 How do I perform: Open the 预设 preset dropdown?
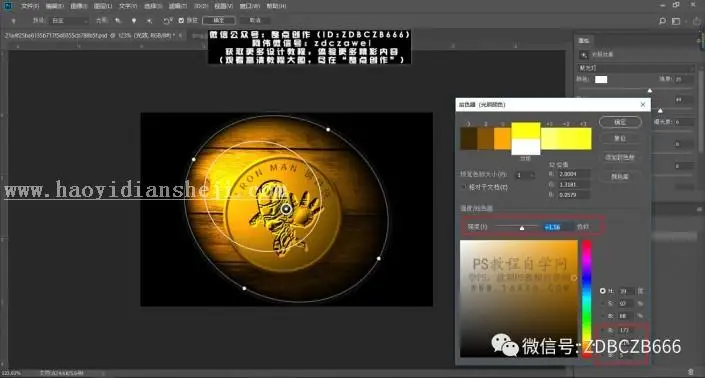tap(69, 21)
